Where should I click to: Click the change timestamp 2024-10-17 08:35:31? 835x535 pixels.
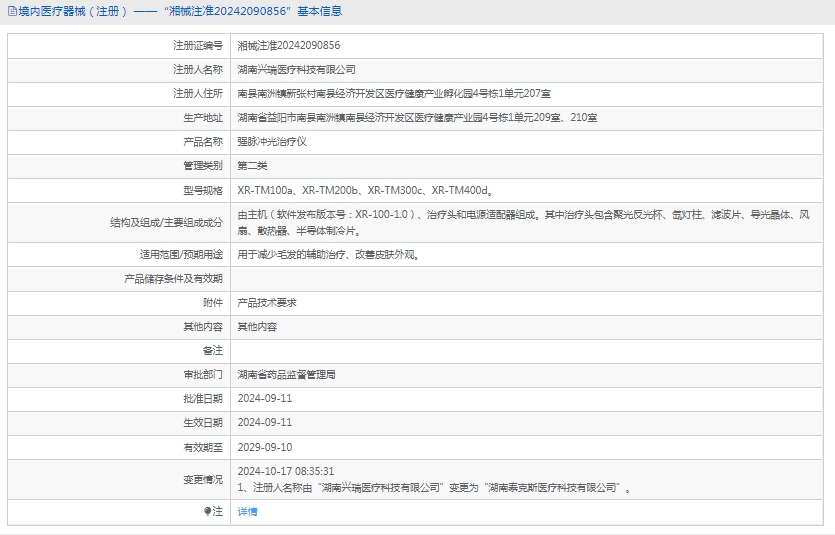[x=286, y=470]
